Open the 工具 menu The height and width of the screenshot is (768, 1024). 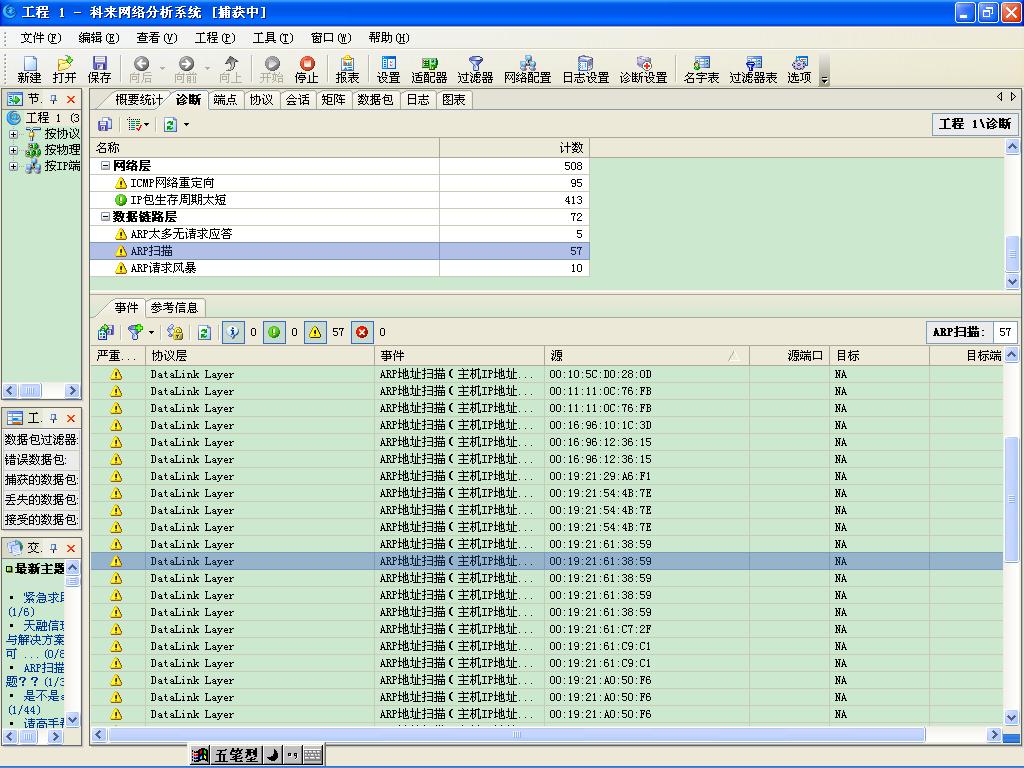click(272, 38)
